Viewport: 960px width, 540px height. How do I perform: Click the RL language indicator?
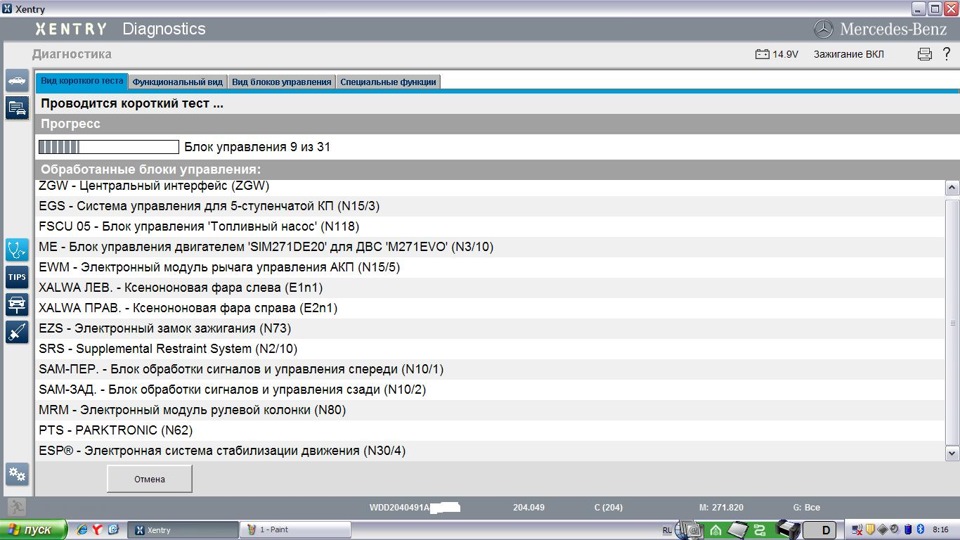click(x=667, y=530)
